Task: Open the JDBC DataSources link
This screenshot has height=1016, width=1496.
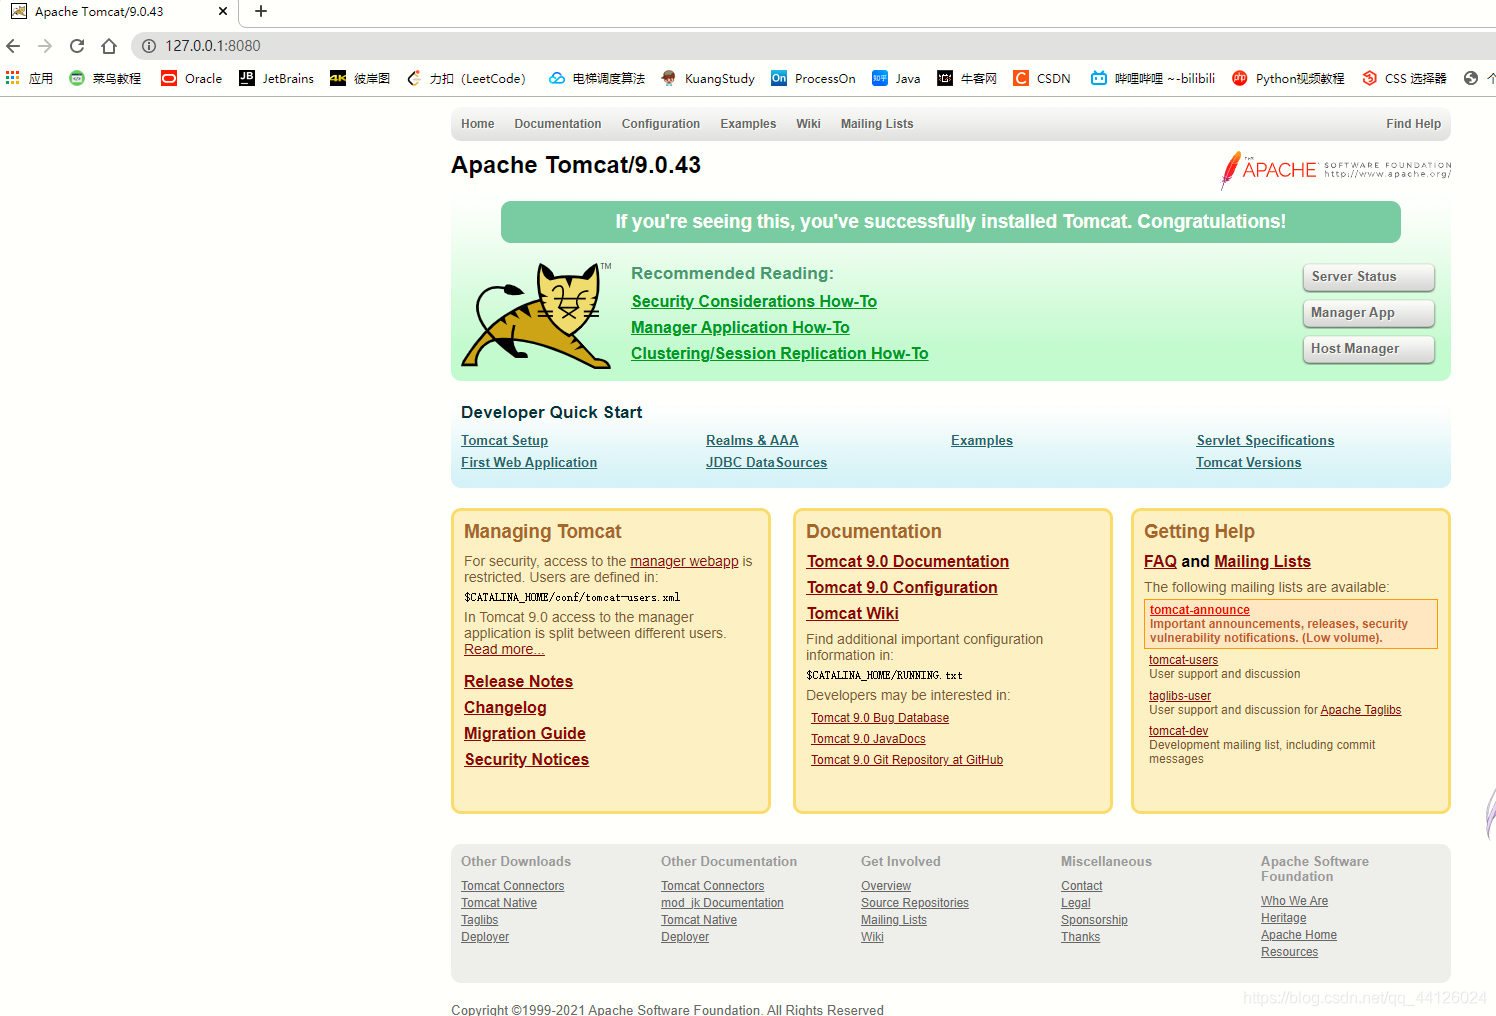Action: [x=766, y=462]
